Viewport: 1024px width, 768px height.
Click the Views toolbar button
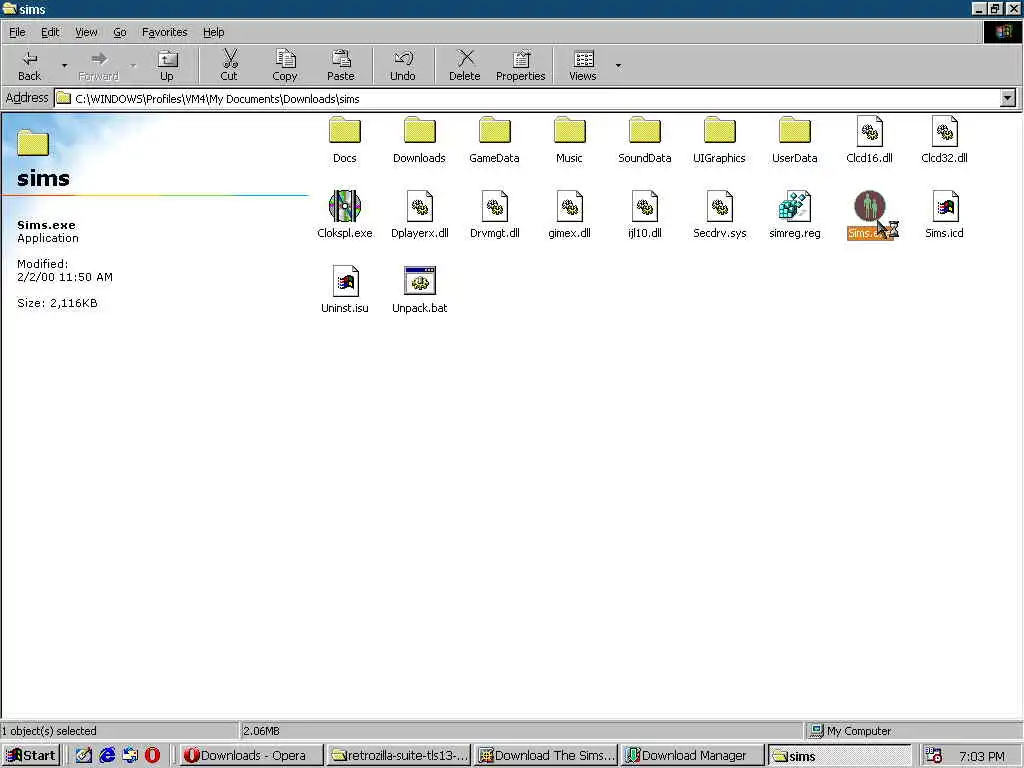(583, 65)
